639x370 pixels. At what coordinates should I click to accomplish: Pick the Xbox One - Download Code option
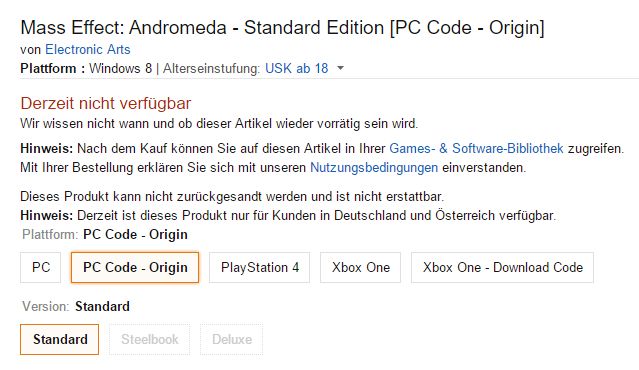[502, 267]
